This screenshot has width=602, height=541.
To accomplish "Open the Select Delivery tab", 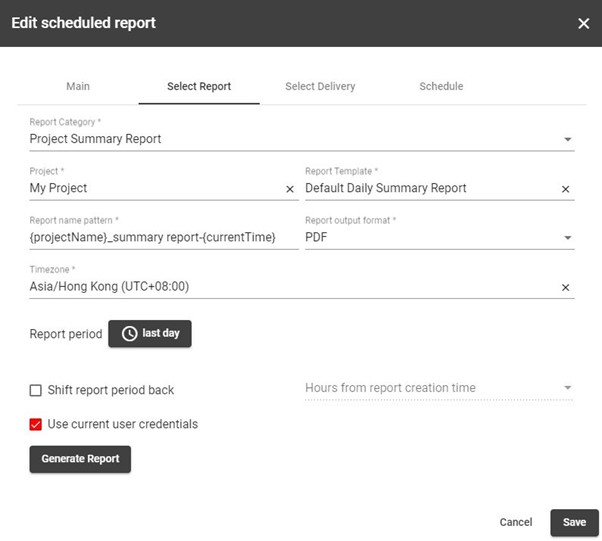I will (x=320, y=86).
